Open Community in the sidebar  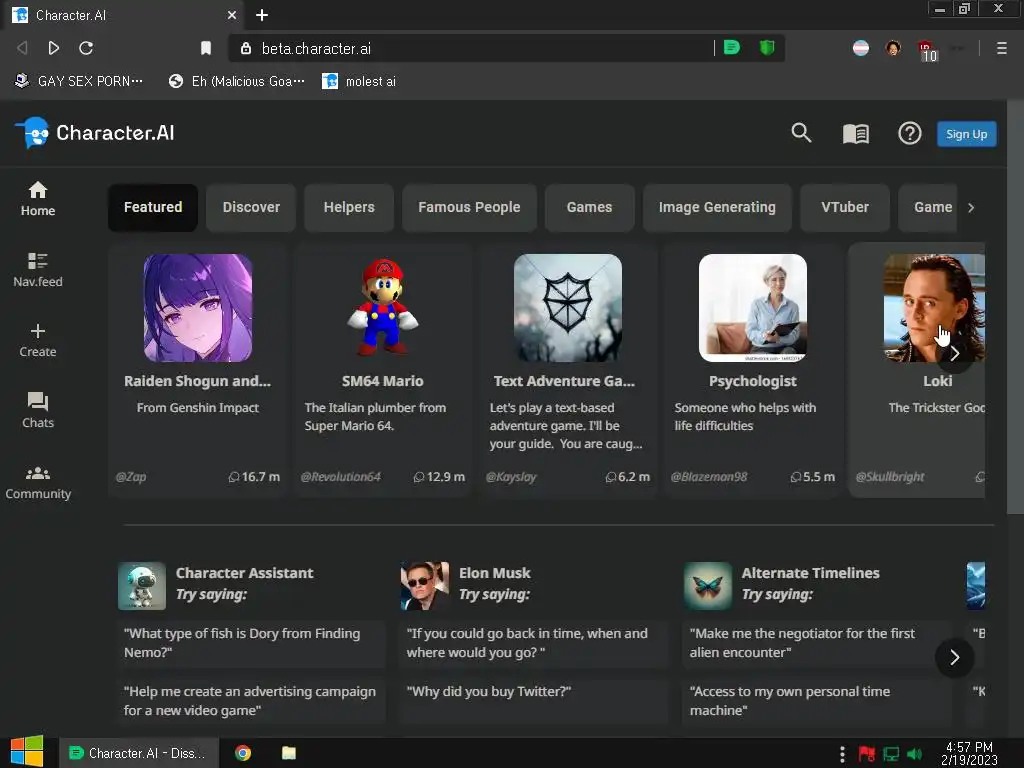click(38, 483)
